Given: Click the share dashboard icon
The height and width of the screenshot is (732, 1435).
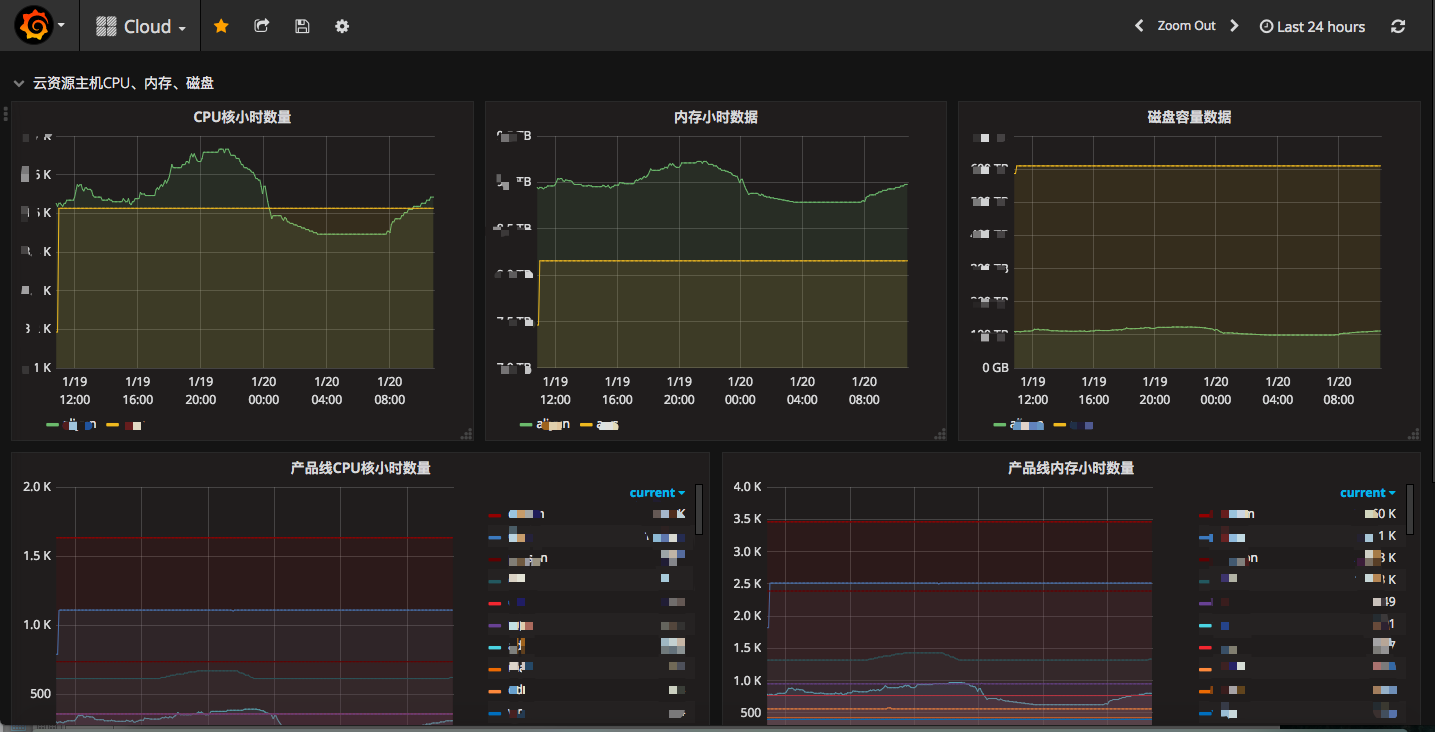Looking at the screenshot, I should pos(262,26).
